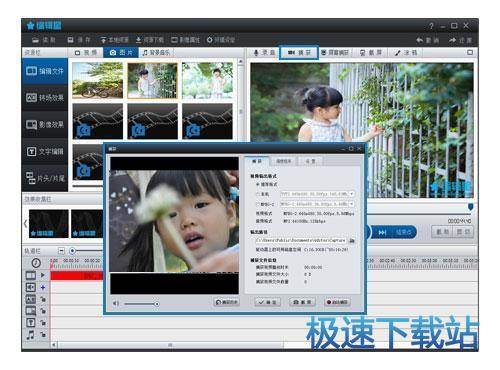Open Image Effects in left sidebar
Viewport: 500px width, 370px height.
pos(45,124)
